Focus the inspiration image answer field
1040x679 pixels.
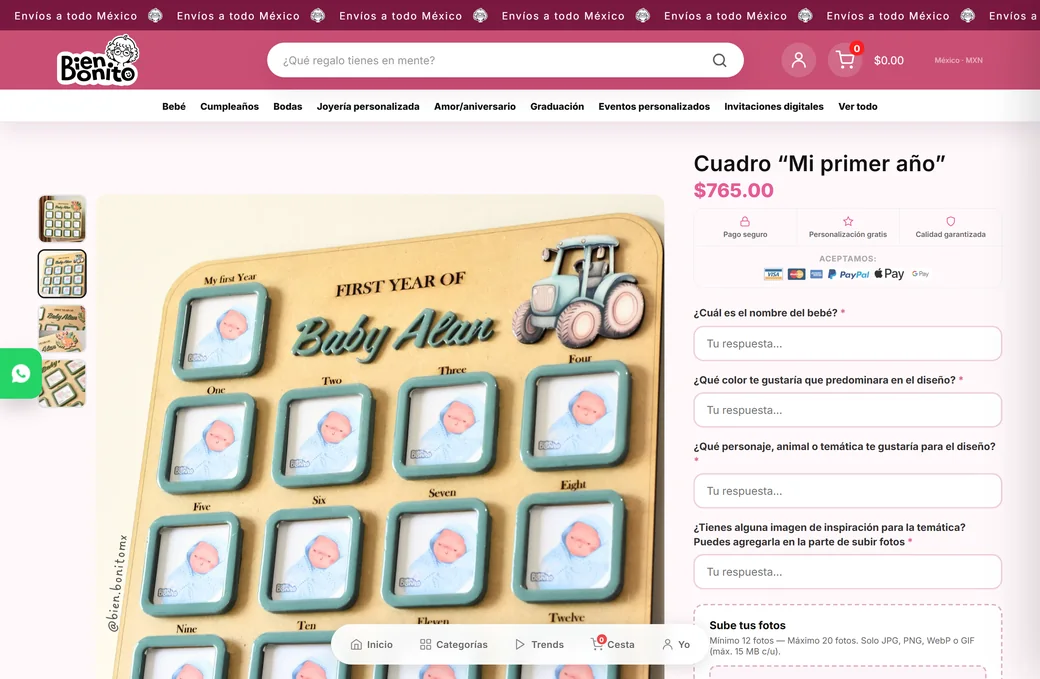(x=848, y=572)
